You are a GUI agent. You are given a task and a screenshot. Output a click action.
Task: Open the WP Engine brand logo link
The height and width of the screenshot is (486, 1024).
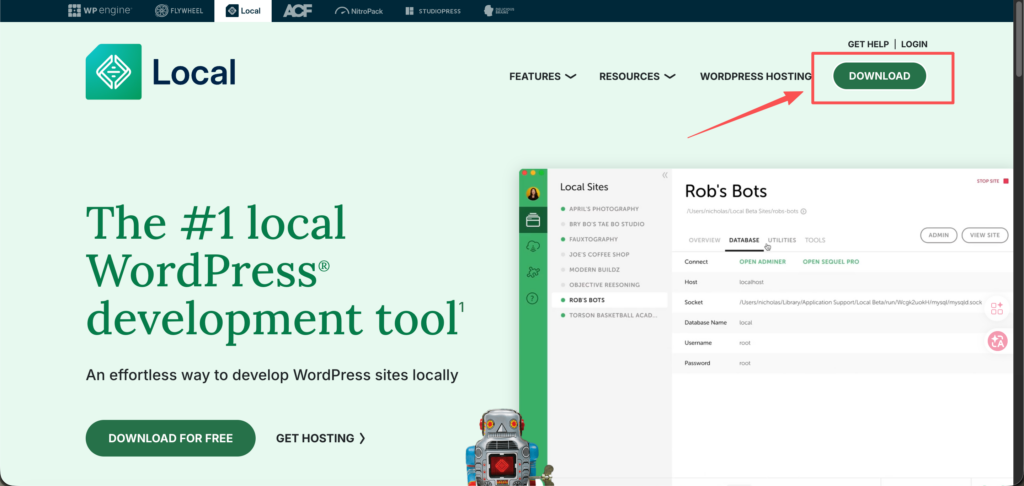pos(100,10)
